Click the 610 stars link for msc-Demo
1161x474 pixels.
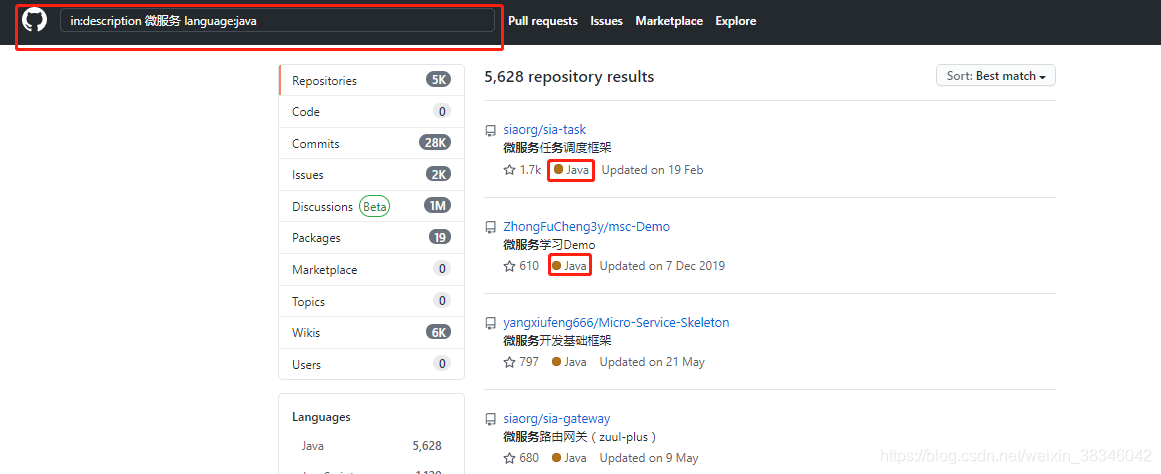pos(521,266)
